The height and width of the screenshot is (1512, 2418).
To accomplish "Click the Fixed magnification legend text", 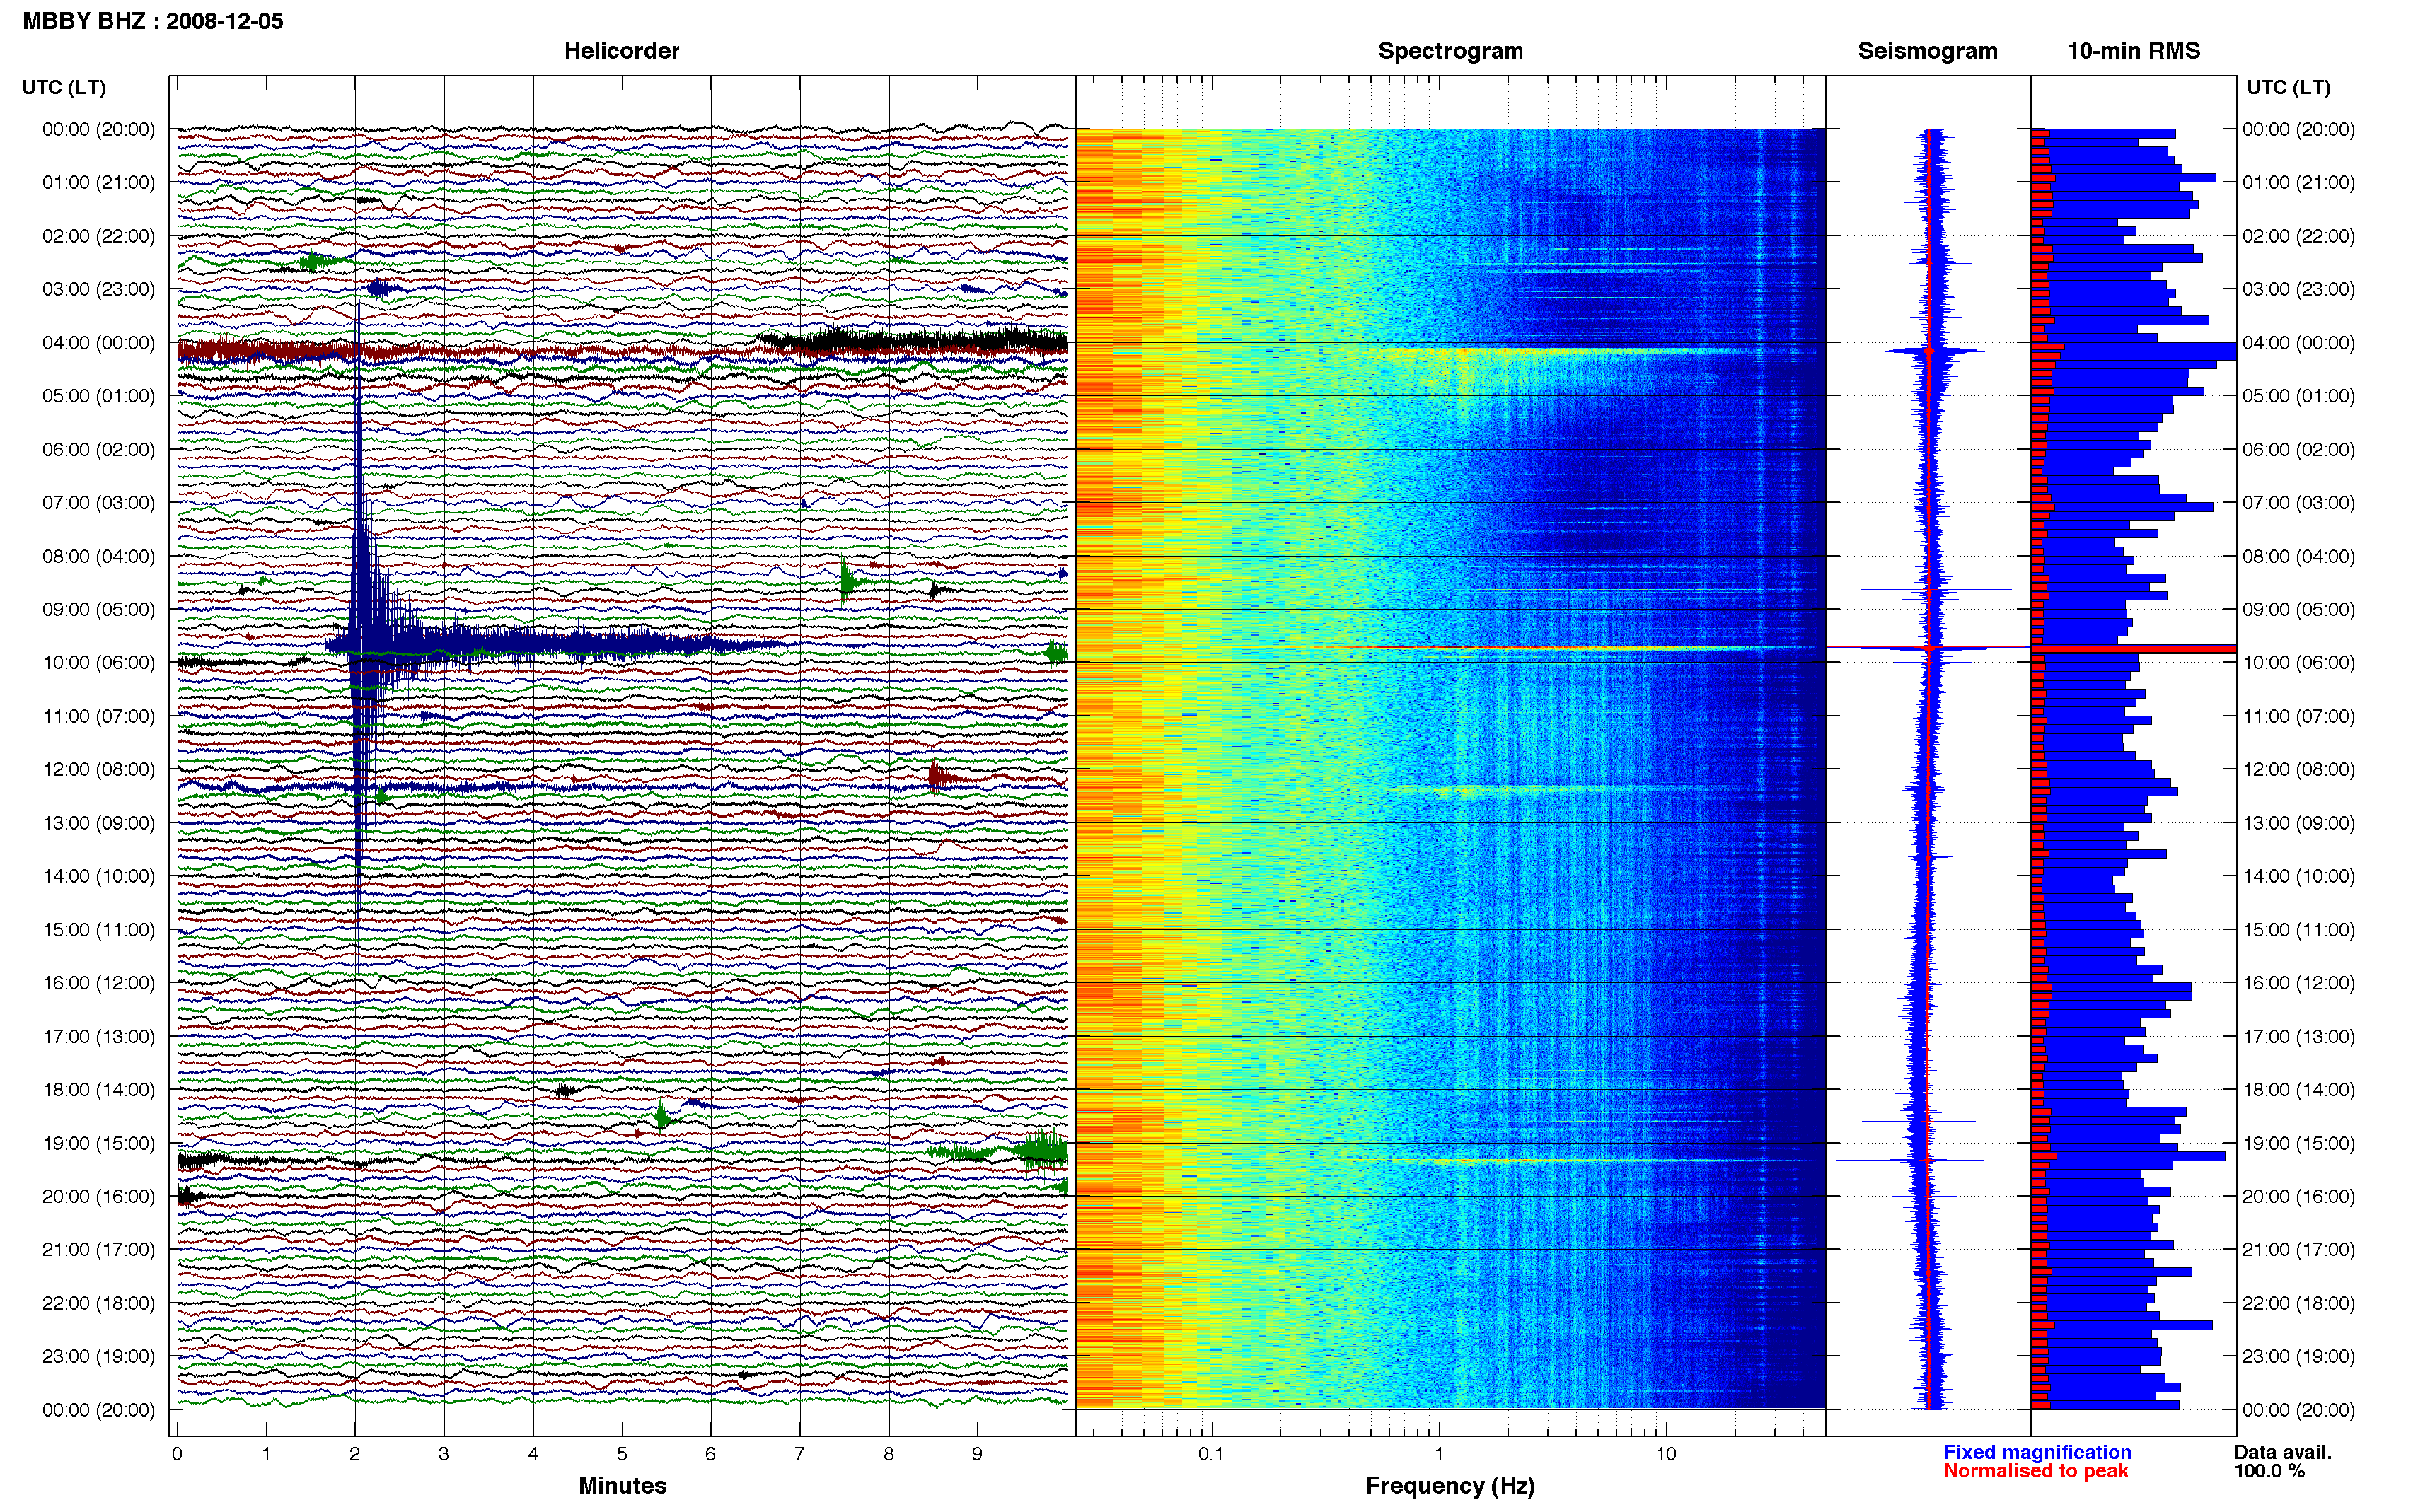I will 2037,1452.
